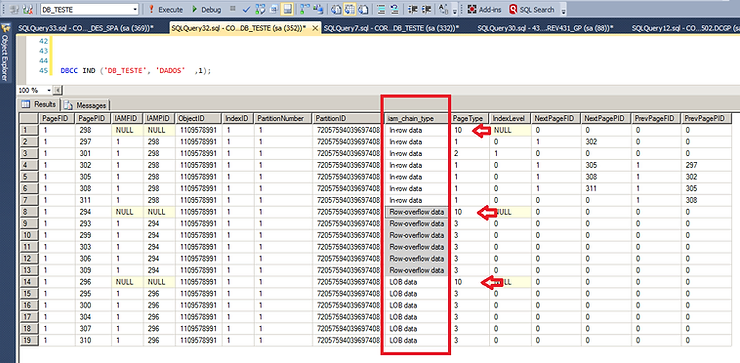Viewport: 740px width, 363px height.
Task: Click the NextPagePID column header
Action: (x=606, y=118)
